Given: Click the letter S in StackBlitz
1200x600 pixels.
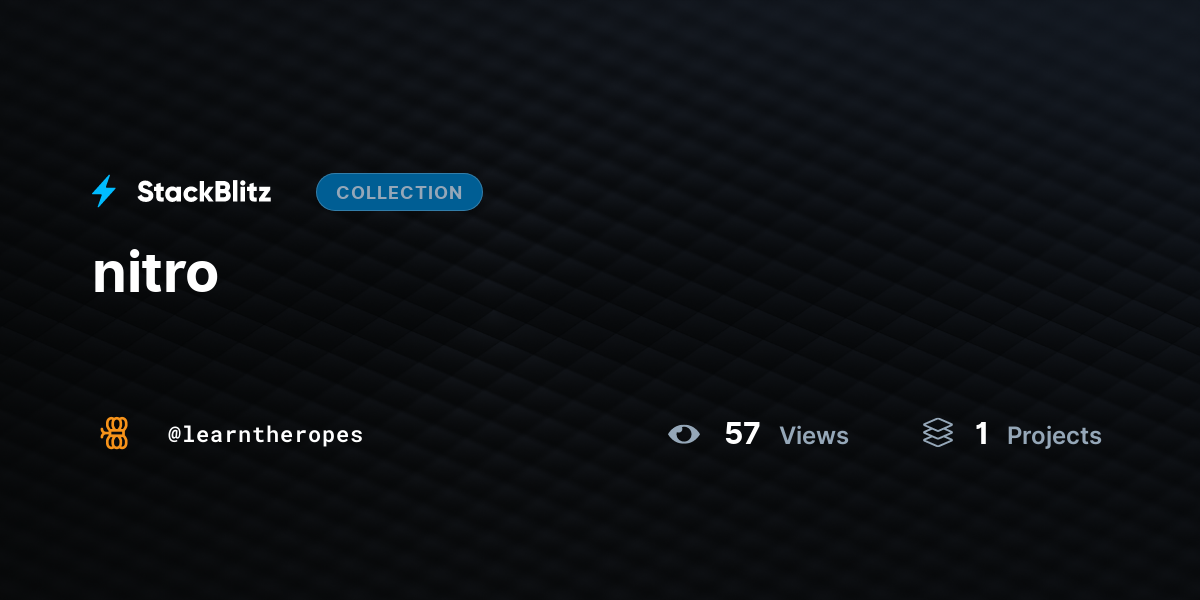Looking at the screenshot, I should [146, 192].
